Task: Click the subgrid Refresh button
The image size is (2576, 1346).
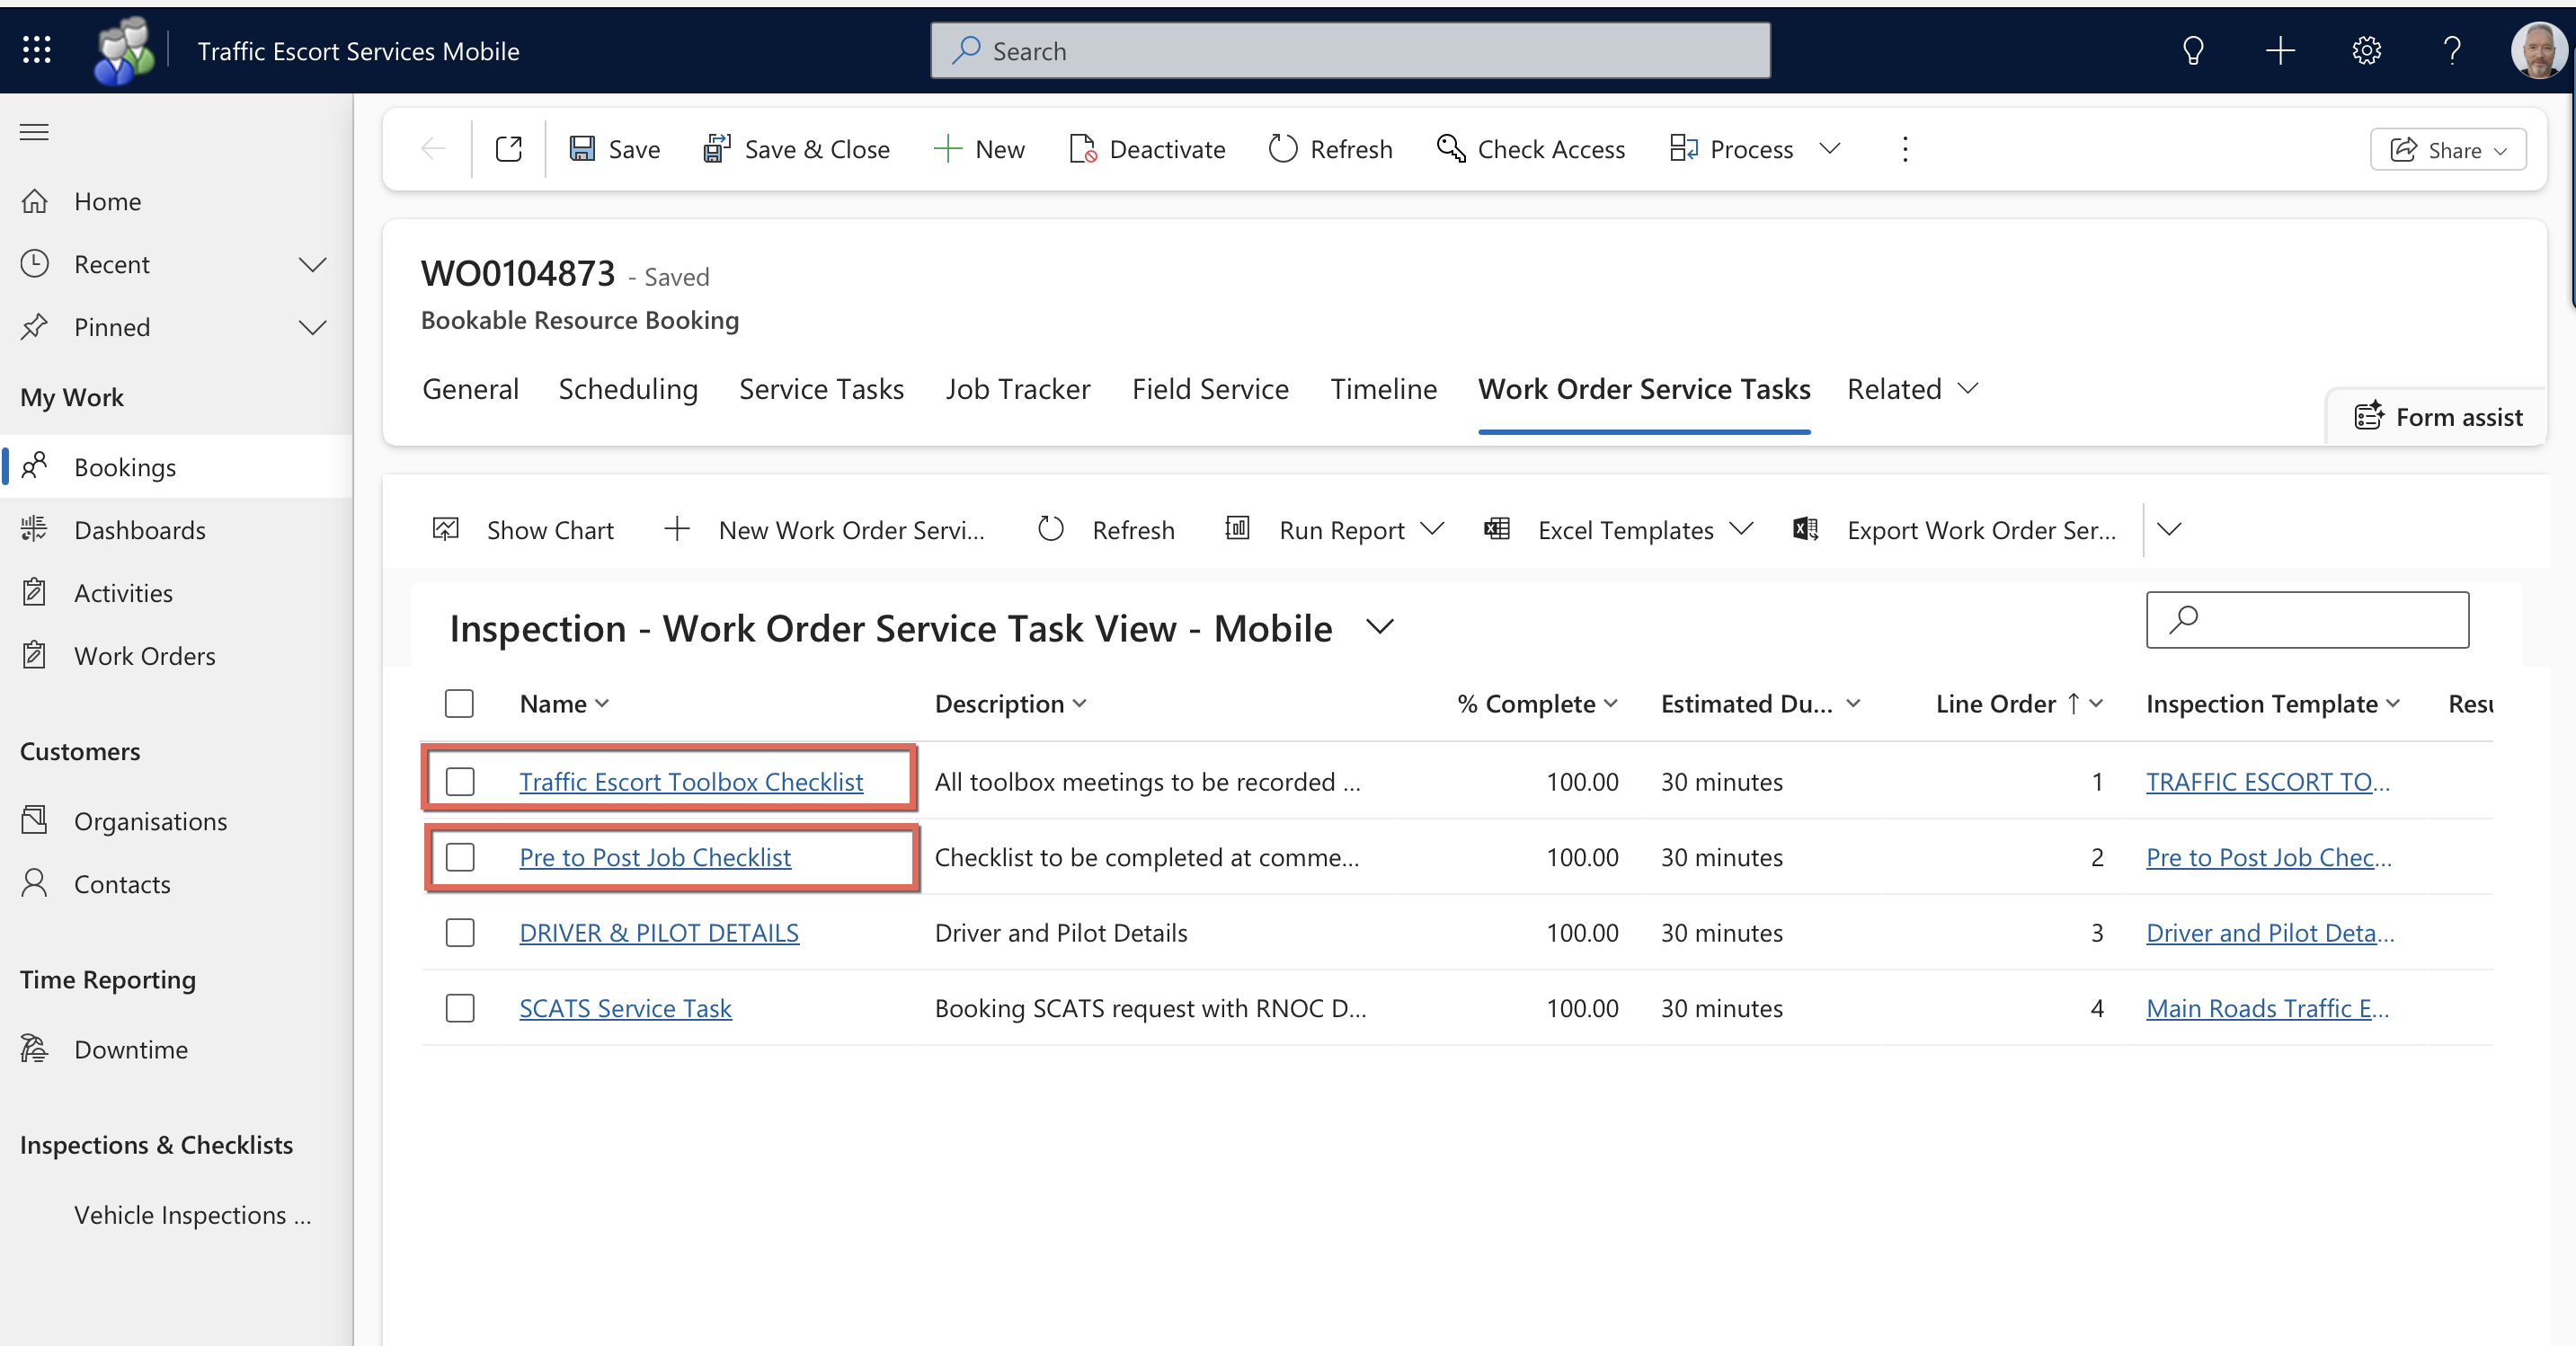Action: (1106, 530)
